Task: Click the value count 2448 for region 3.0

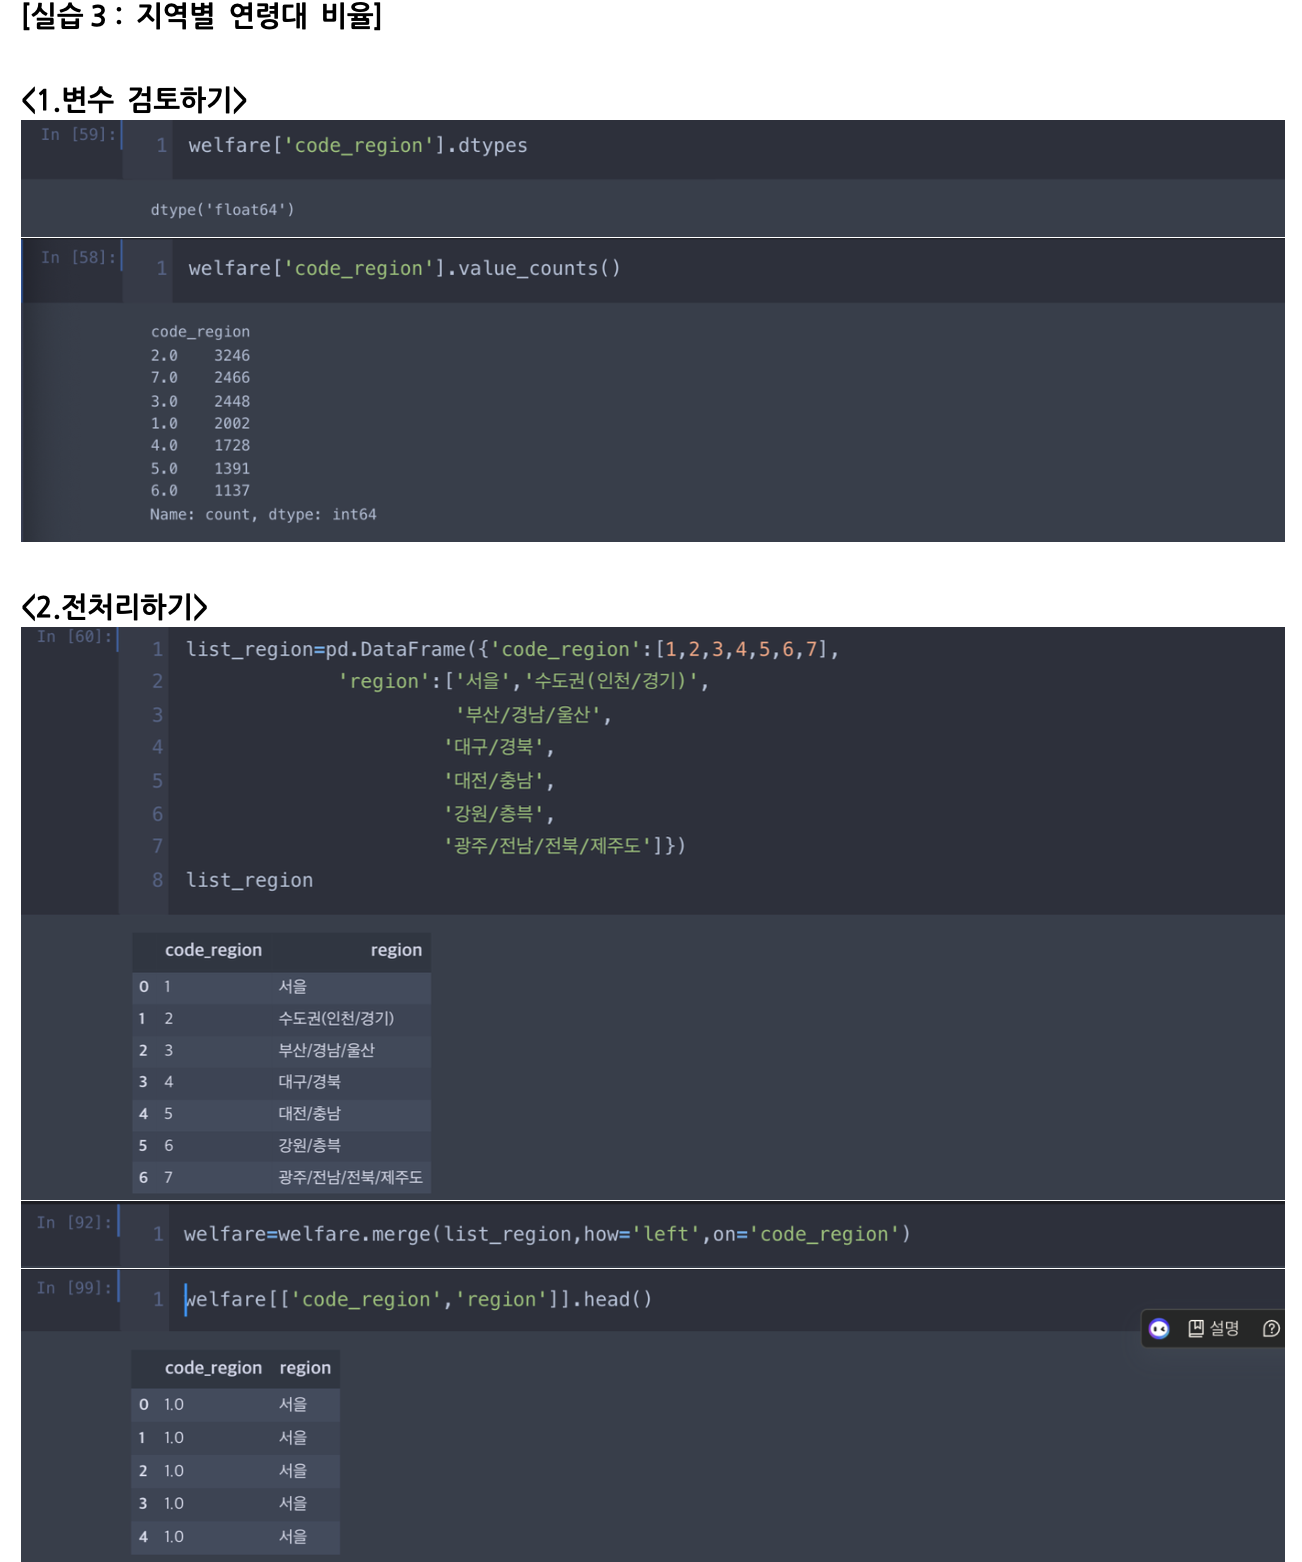Action: 232,401
